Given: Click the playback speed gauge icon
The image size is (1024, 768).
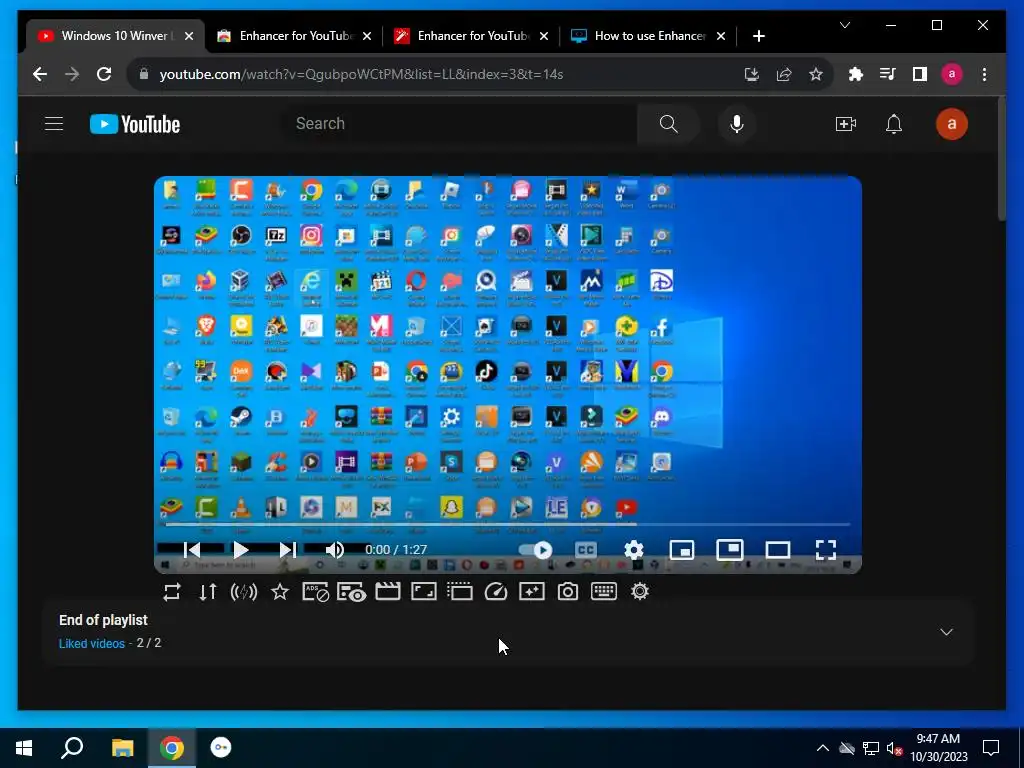Looking at the screenshot, I should pyautogui.click(x=496, y=592).
